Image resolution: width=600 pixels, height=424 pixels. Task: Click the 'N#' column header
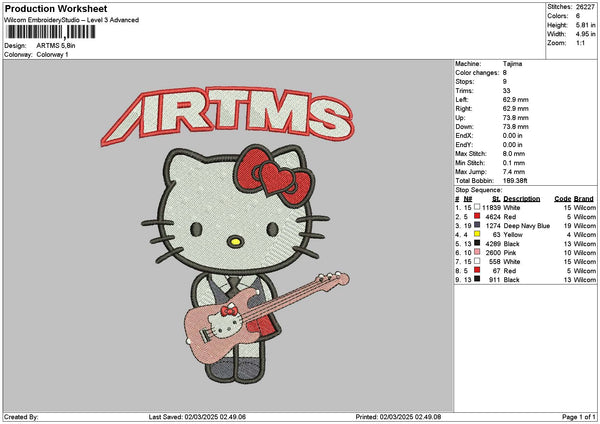468,199
